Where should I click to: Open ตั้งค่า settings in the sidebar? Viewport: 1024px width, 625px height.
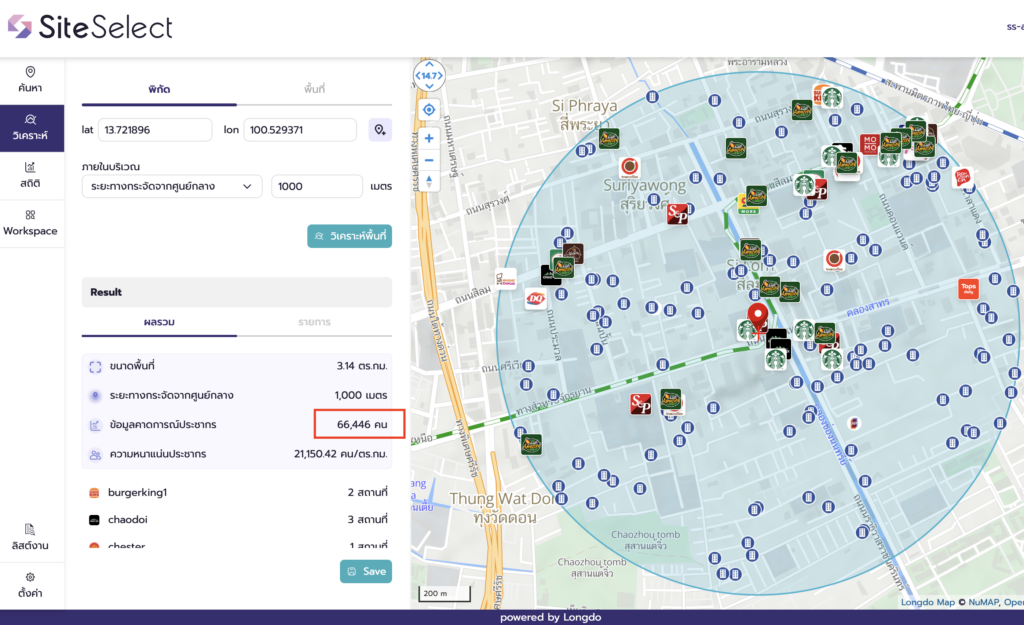click(x=30, y=585)
